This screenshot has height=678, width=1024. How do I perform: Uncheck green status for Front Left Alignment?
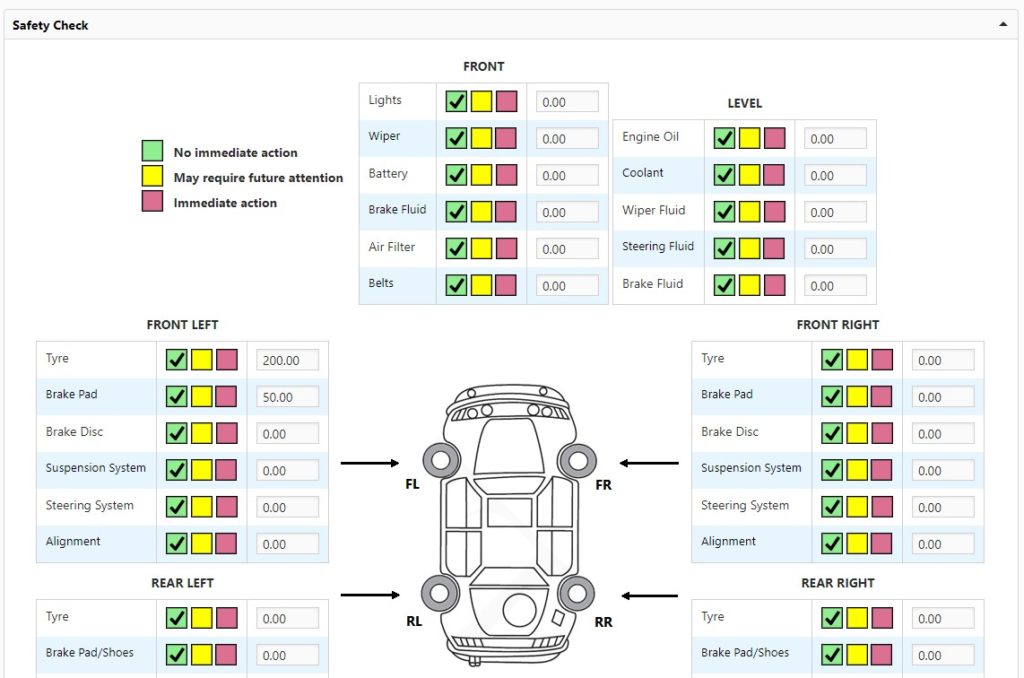[176, 543]
